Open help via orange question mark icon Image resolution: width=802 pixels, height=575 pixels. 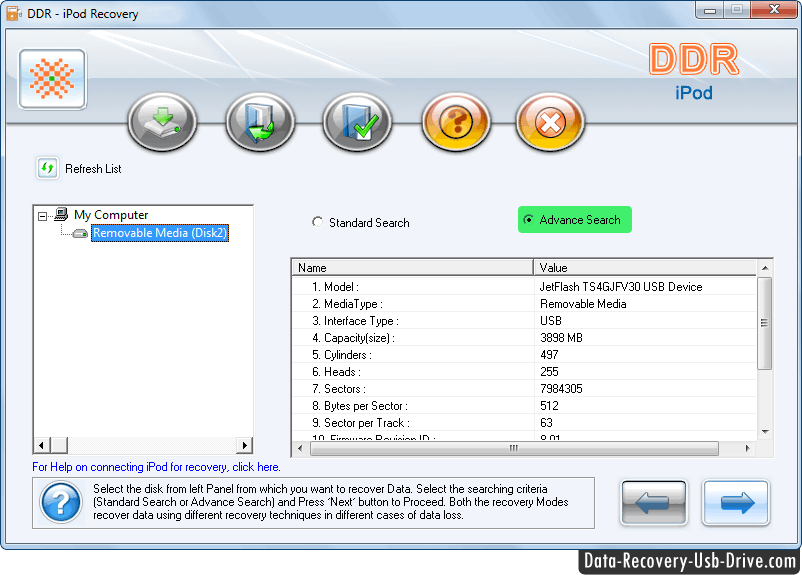(x=456, y=122)
